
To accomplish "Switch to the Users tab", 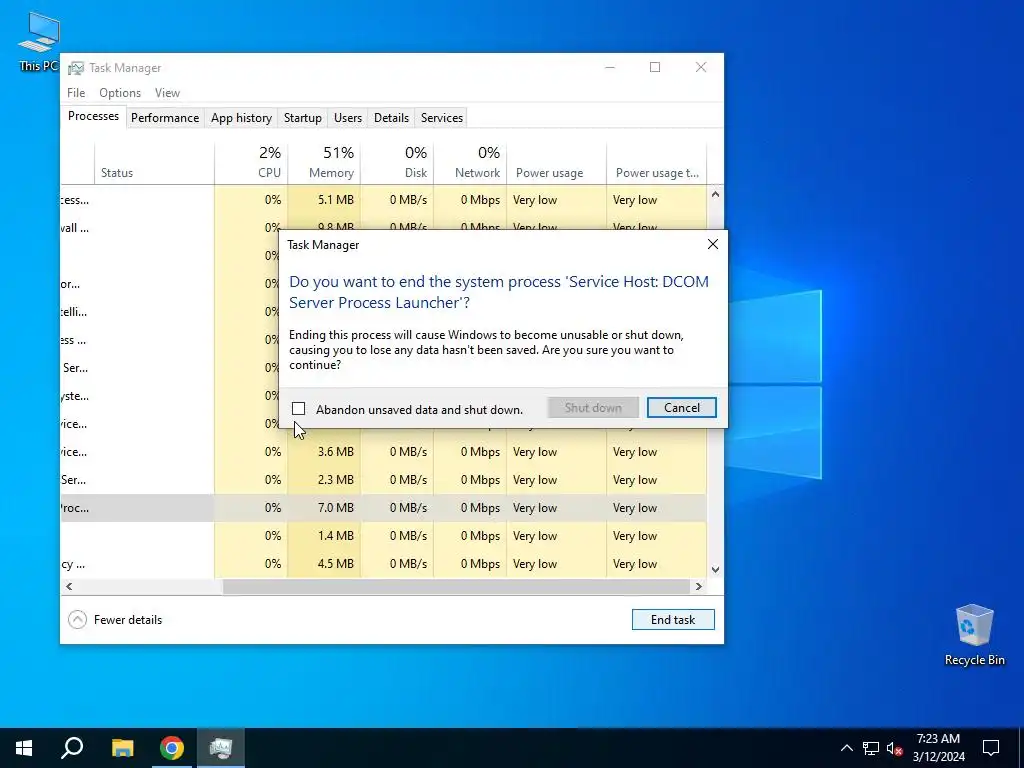I will [347, 118].
